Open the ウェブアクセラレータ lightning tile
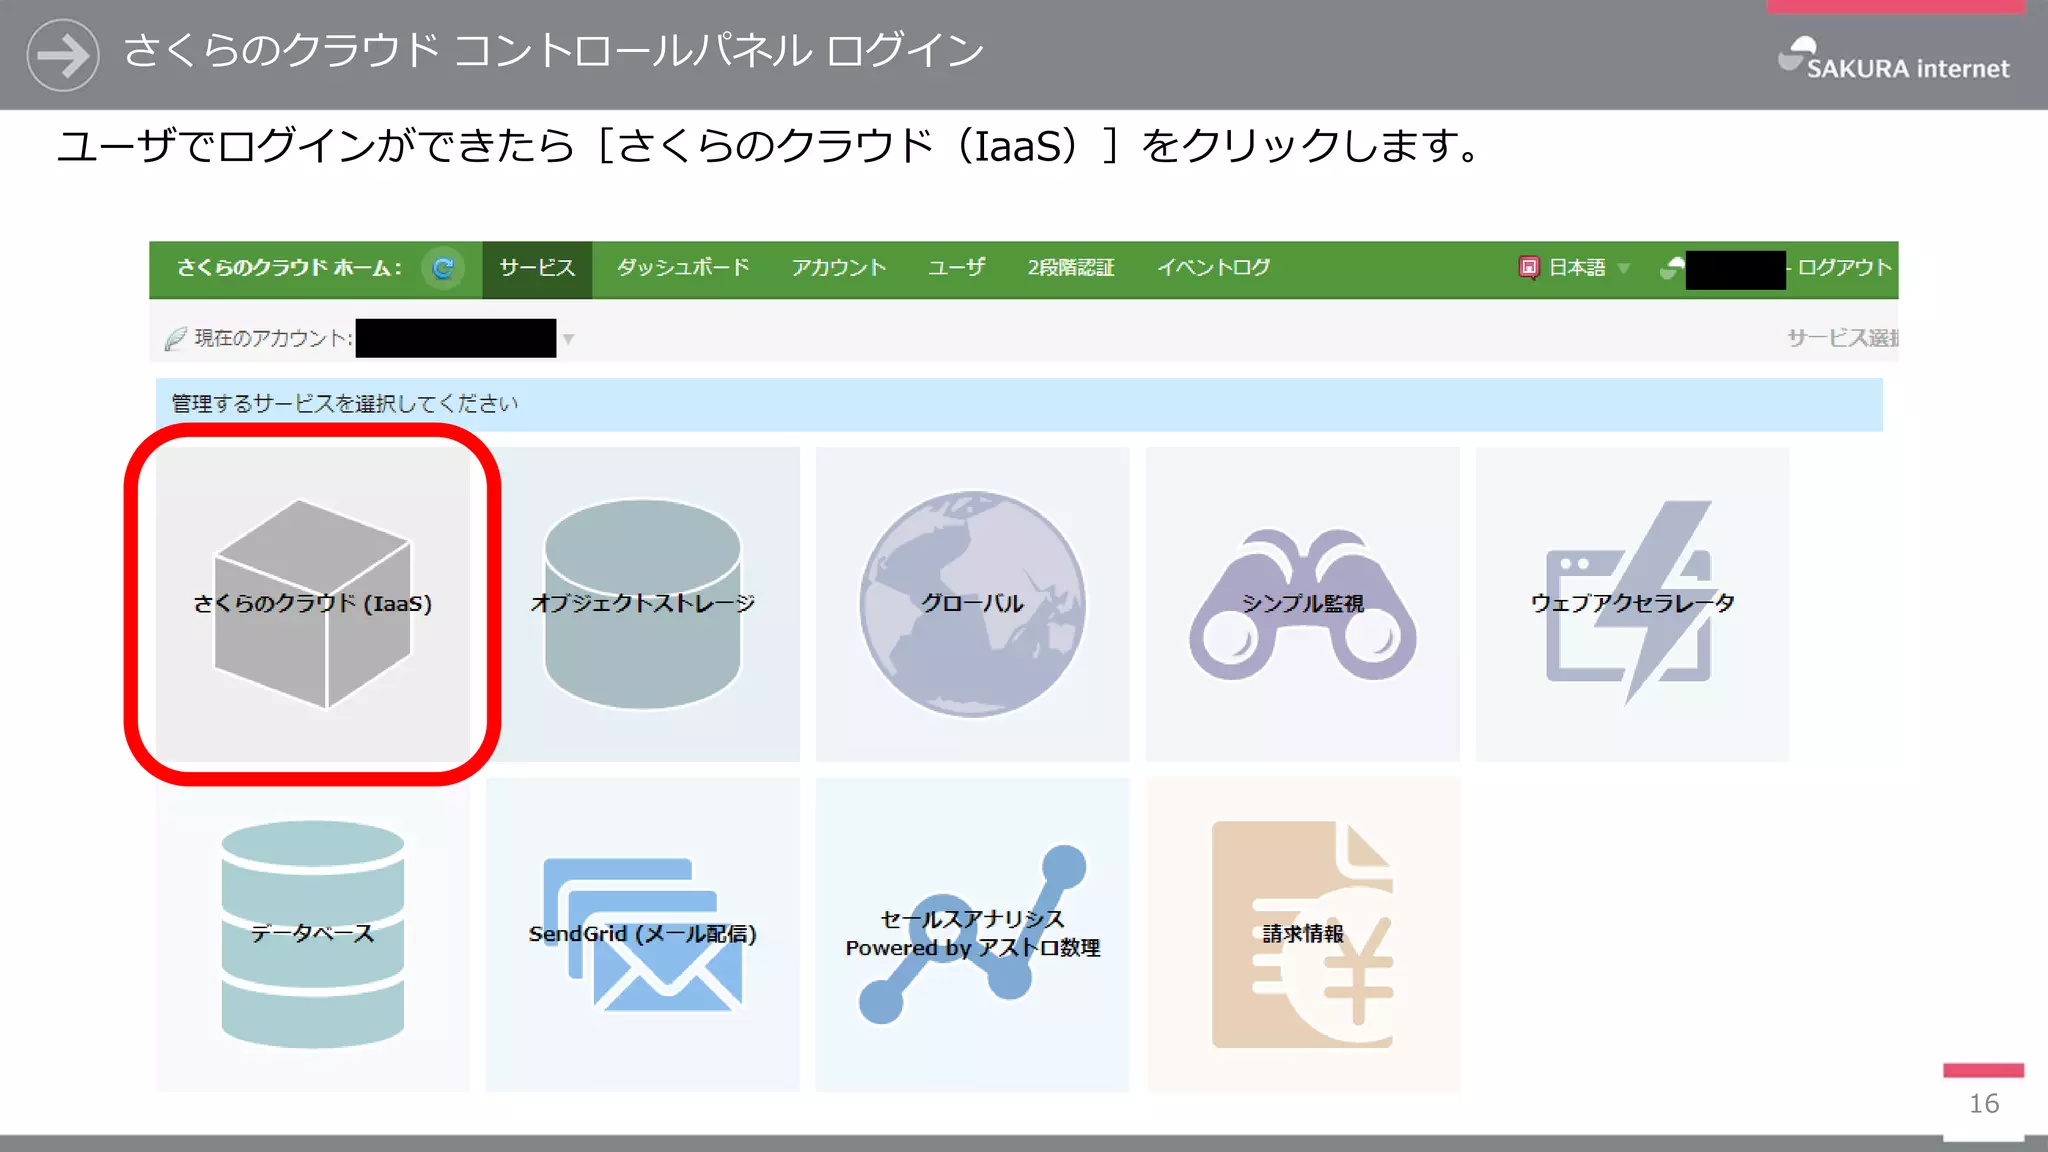 (x=1632, y=604)
